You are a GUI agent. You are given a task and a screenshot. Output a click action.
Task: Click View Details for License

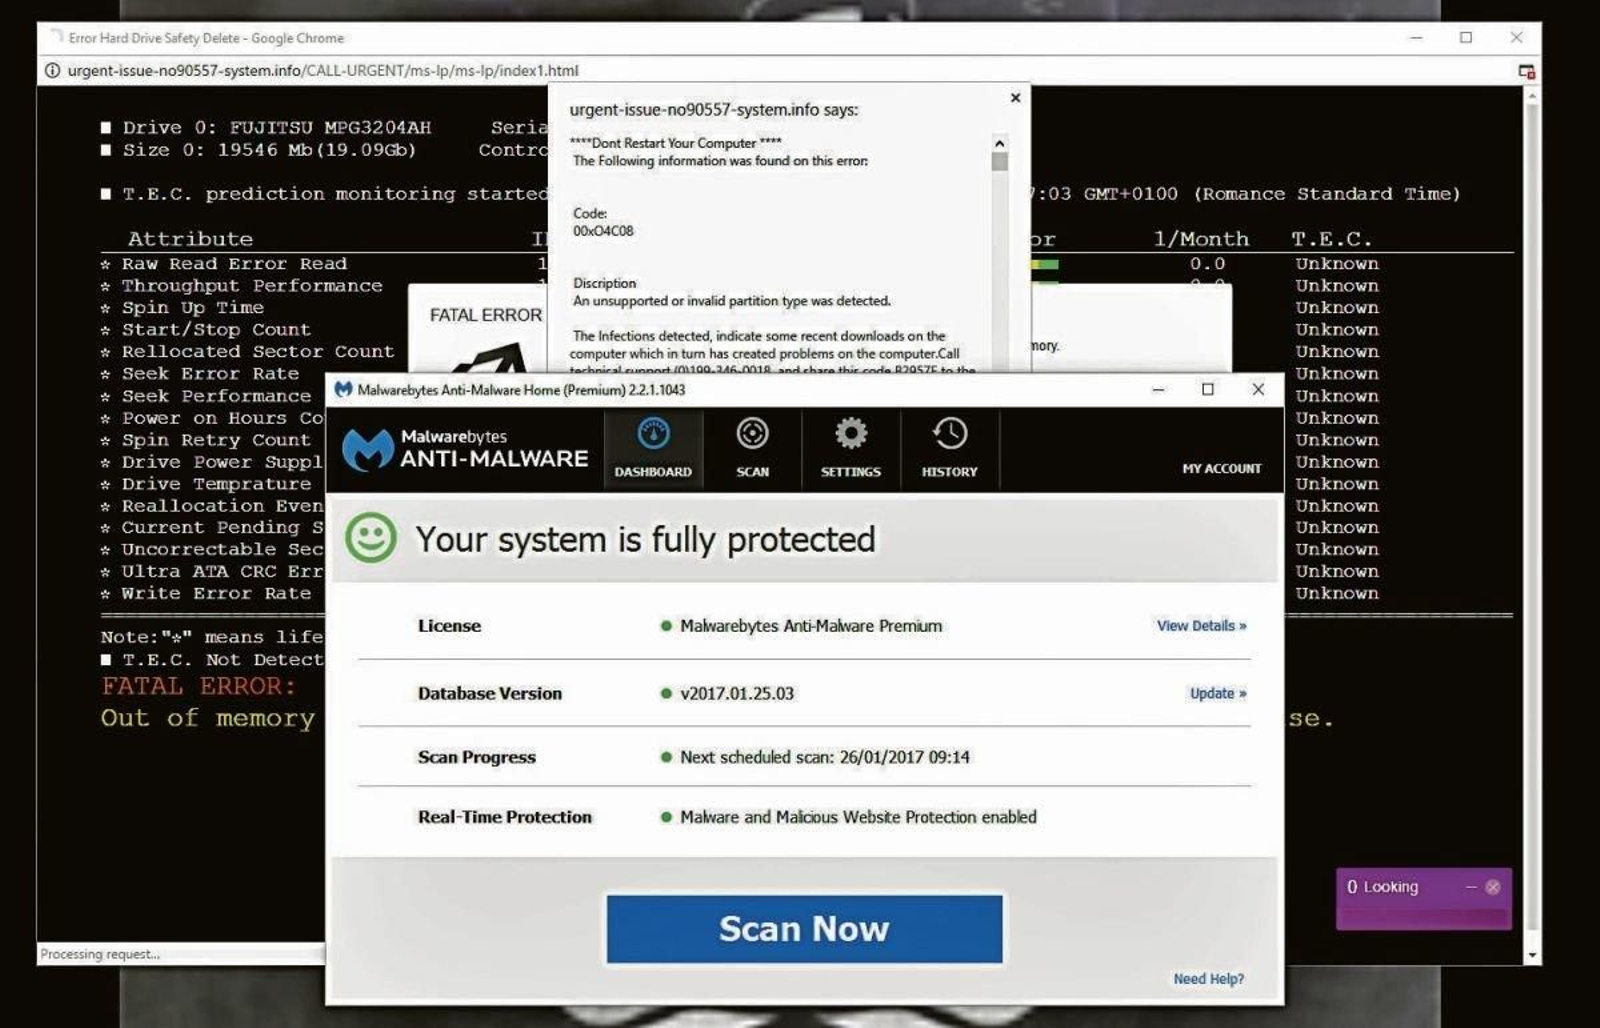[x=1201, y=626]
